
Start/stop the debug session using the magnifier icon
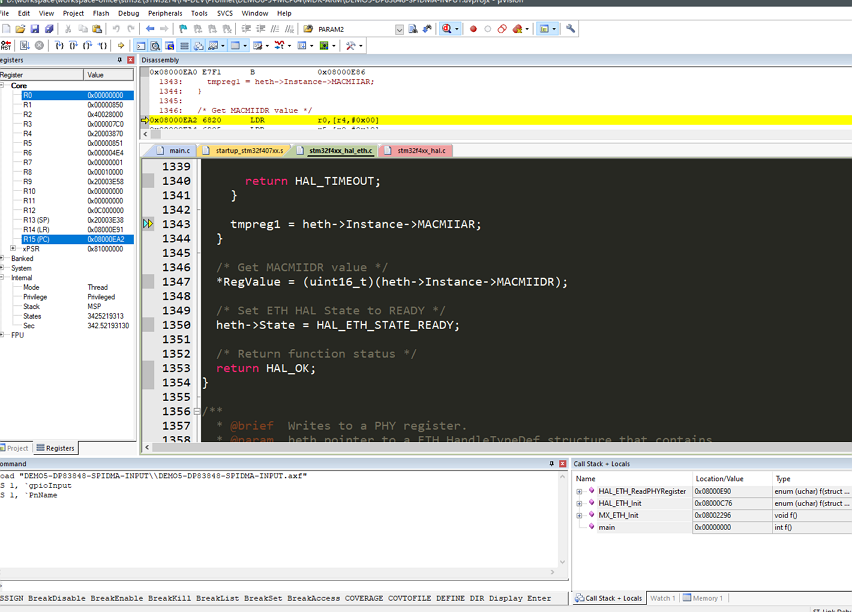pyautogui.click(x=447, y=29)
